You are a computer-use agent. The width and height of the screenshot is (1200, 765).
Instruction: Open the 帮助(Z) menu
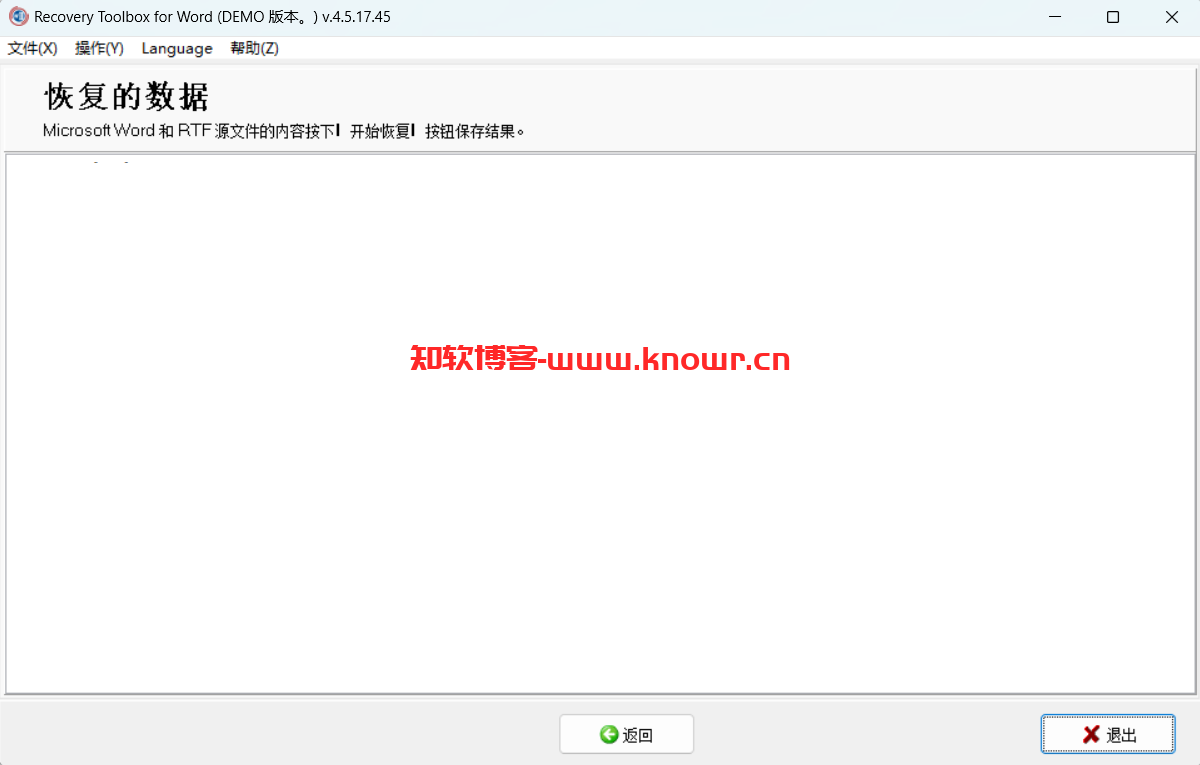[254, 48]
